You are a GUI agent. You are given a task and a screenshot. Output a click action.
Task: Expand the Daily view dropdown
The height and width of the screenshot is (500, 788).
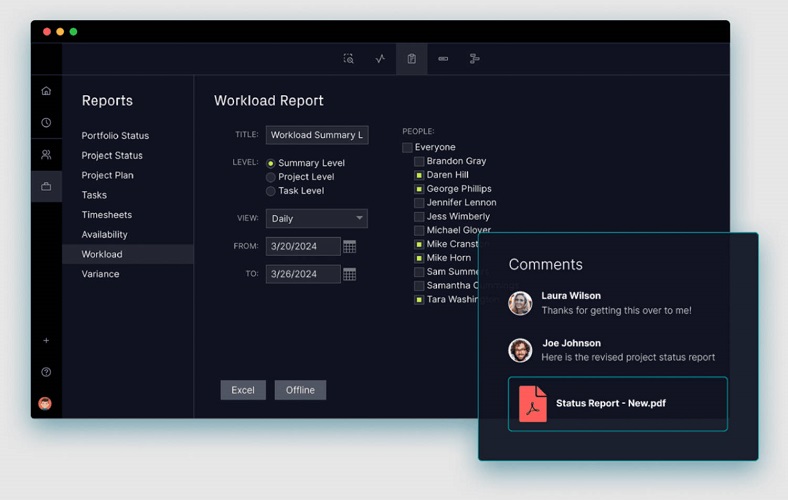pyautogui.click(x=316, y=218)
